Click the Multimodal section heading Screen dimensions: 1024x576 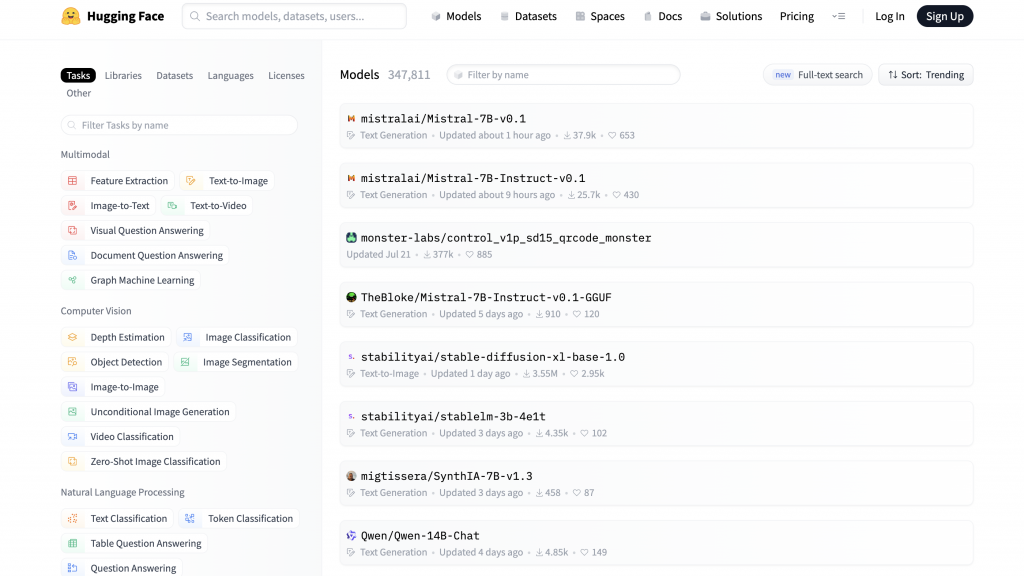[x=85, y=154]
